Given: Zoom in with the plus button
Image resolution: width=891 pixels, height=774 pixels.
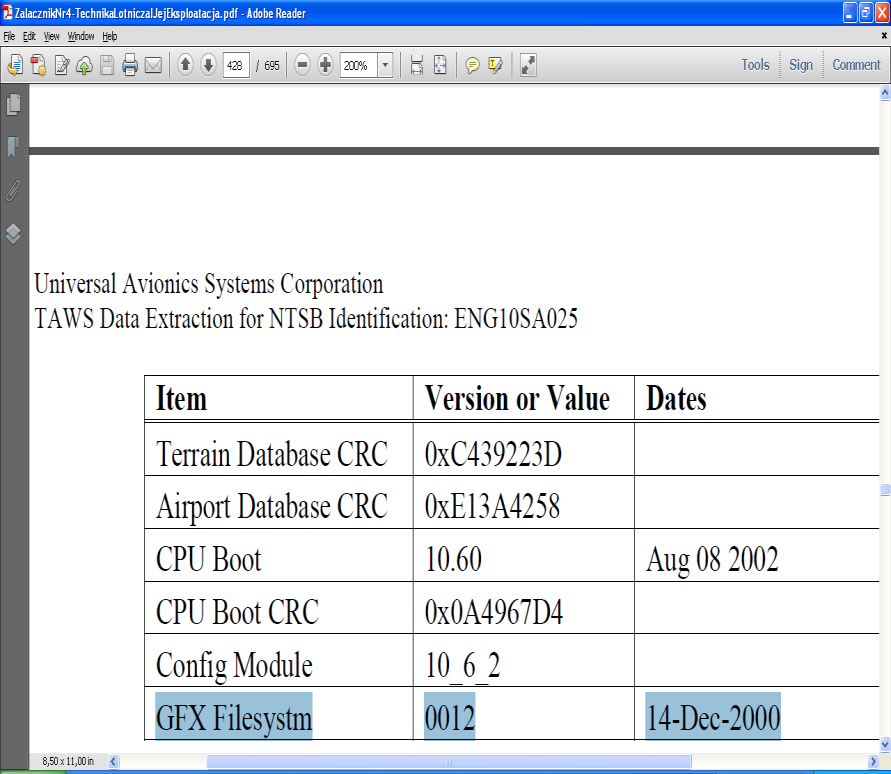Looking at the screenshot, I should (x=325, y=65).
